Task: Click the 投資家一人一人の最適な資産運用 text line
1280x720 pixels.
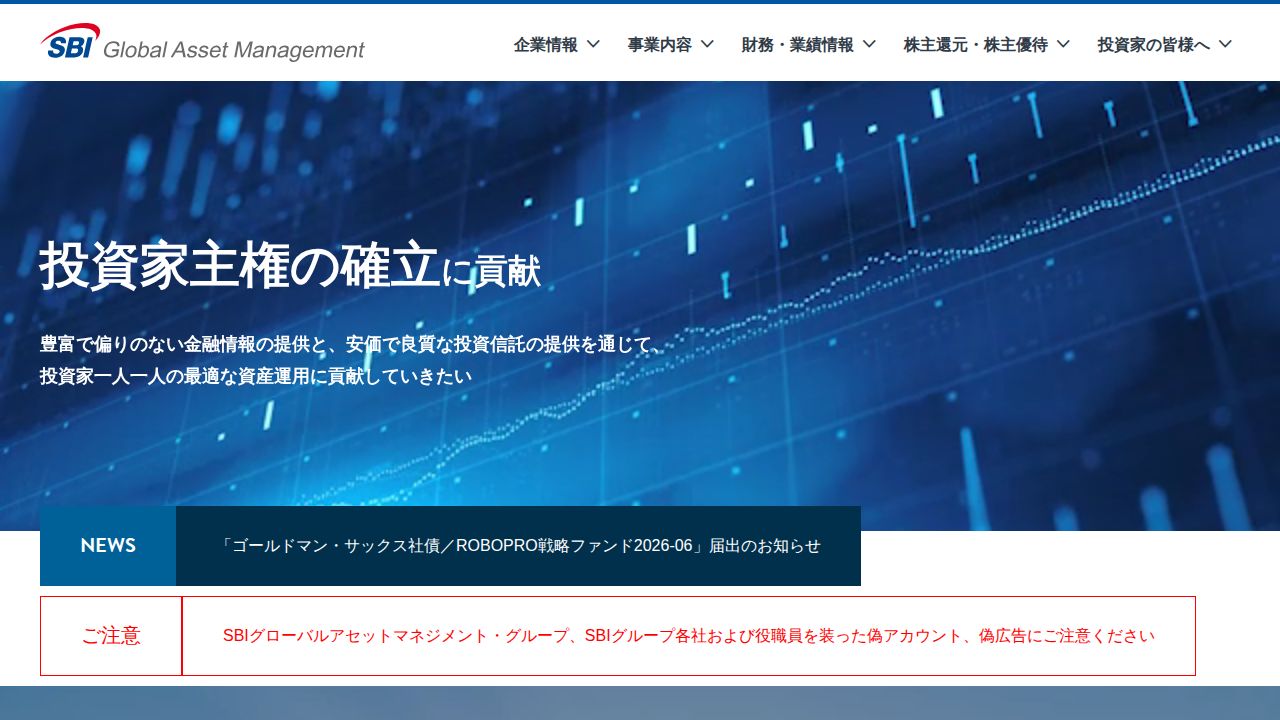Action: coord(255,377)
